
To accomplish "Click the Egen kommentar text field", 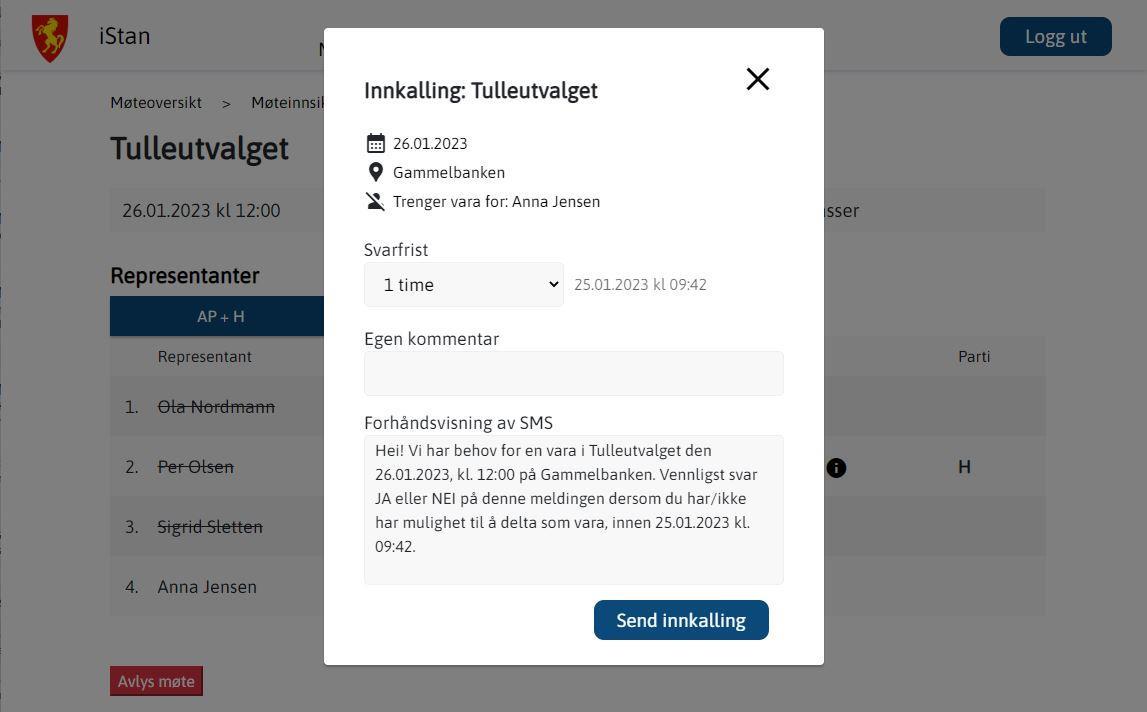I will coord(574,373).
